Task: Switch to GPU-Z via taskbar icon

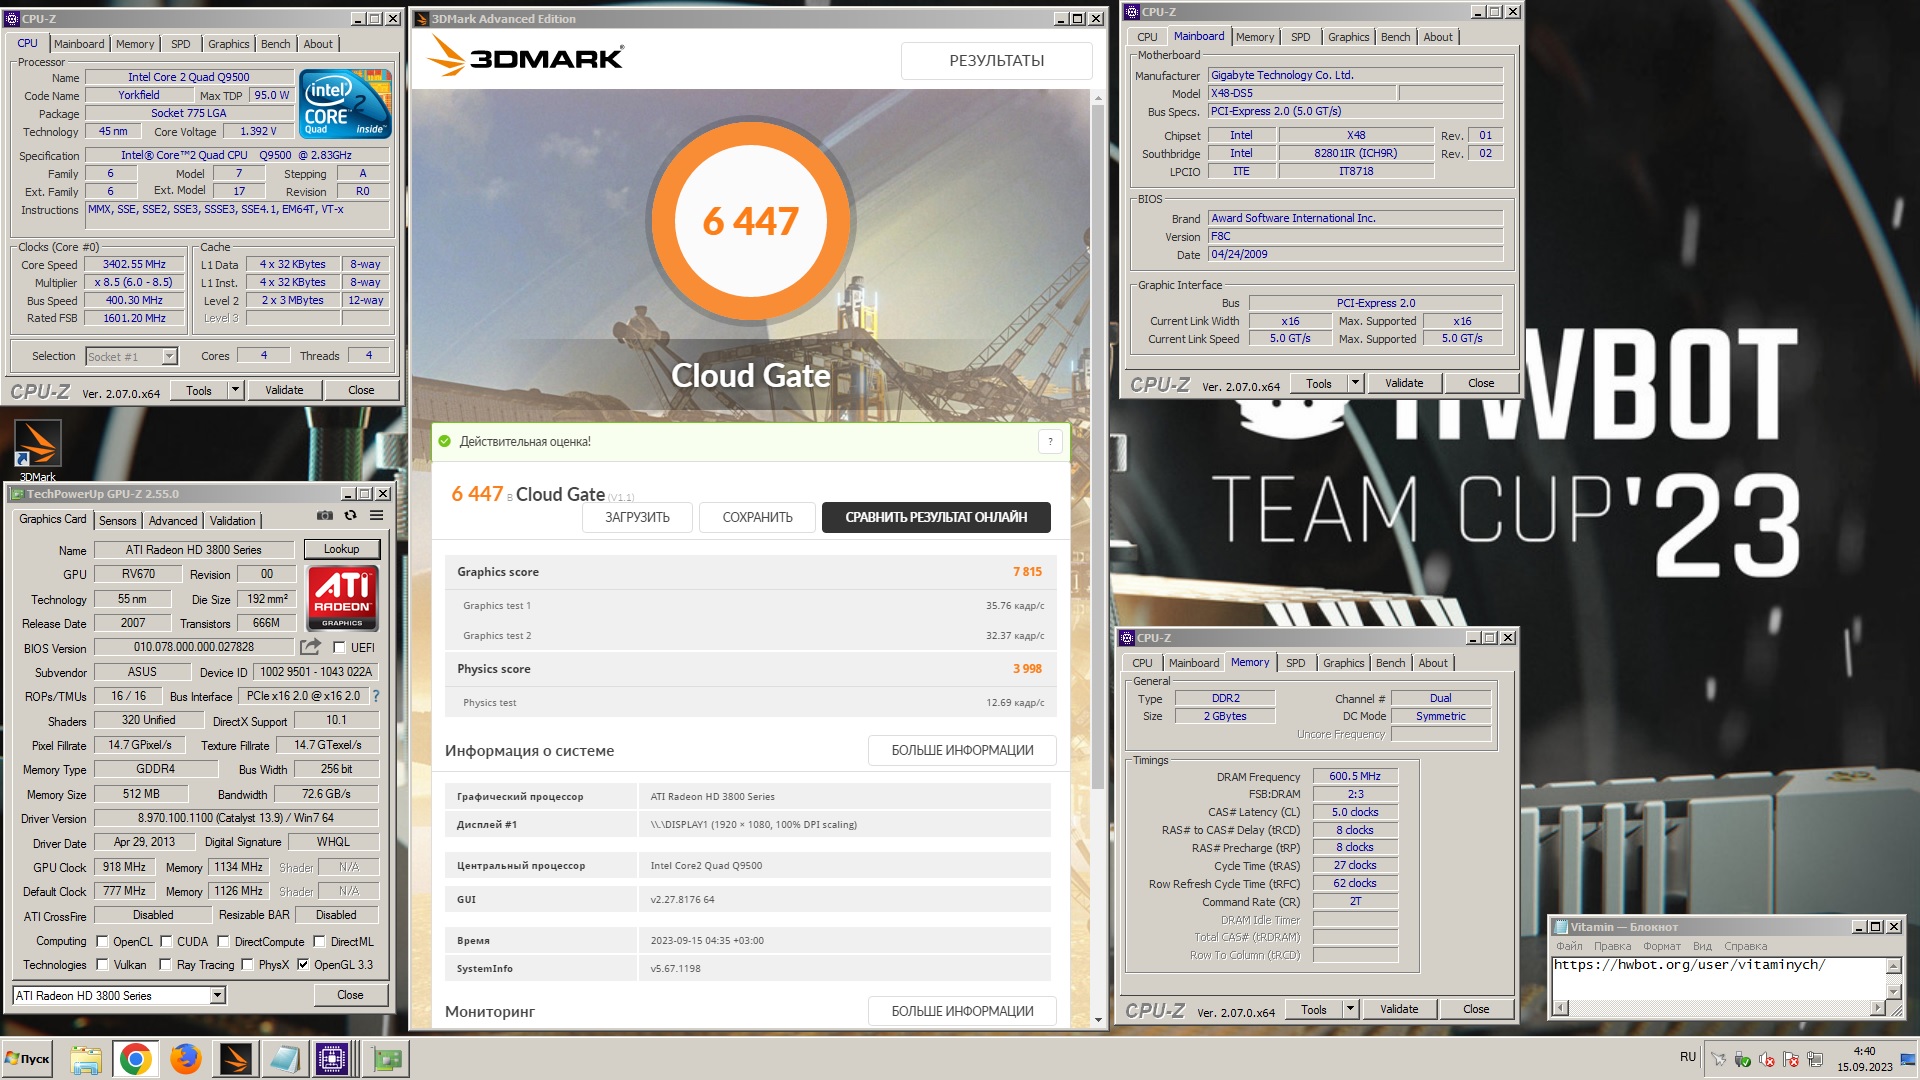Action: (386, 1059)
